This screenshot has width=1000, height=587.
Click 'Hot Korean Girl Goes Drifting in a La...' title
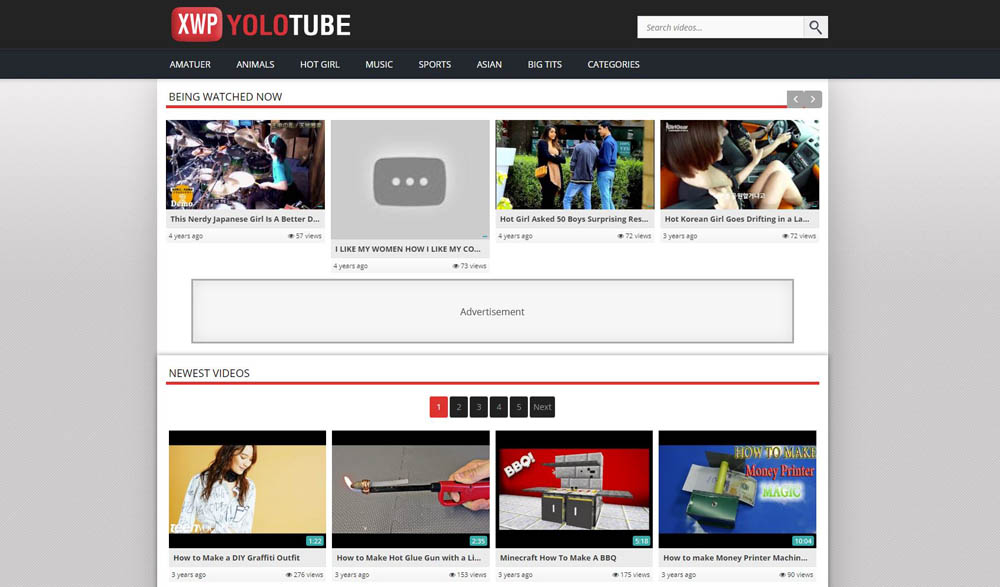tap(737, 219)
